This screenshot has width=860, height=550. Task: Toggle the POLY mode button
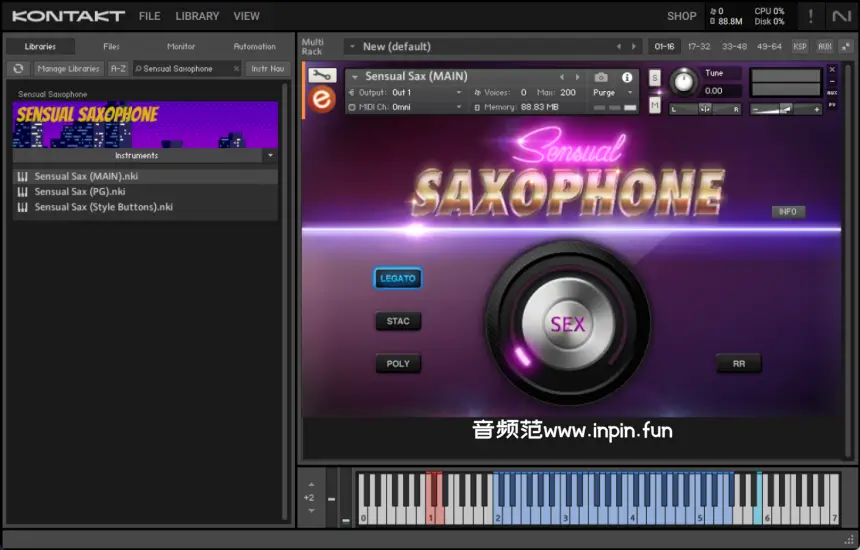pos(398,364)
